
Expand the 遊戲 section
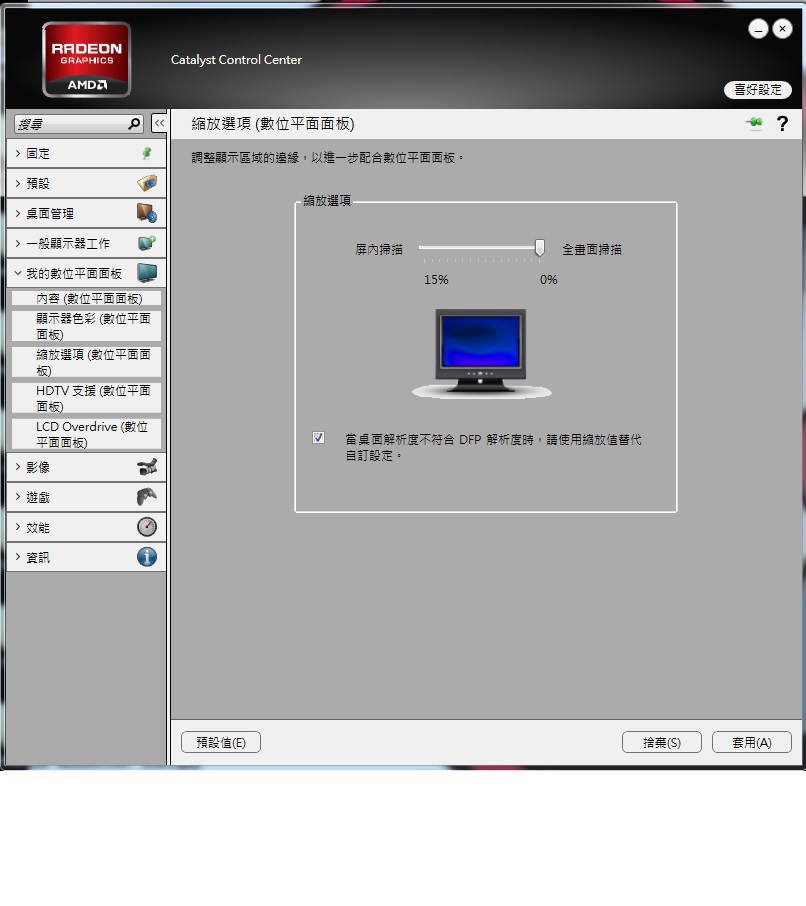(x=18, y=497)
